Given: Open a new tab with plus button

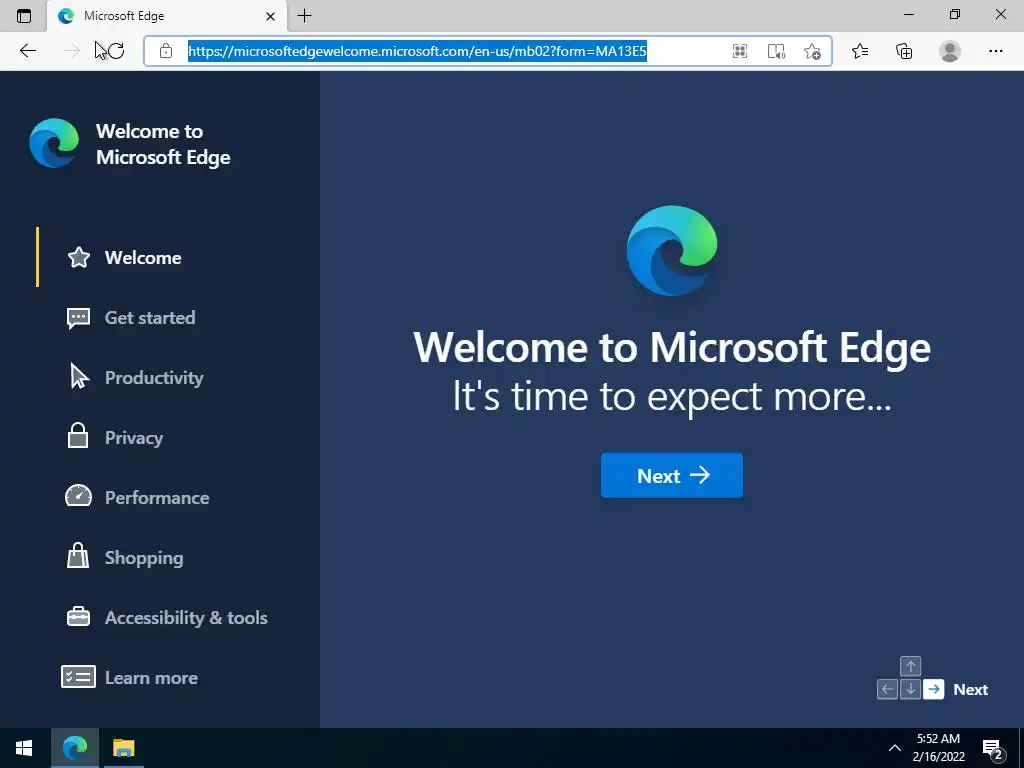Looking at the screenshot, I should pyautogui.click(x=304, y=16).
